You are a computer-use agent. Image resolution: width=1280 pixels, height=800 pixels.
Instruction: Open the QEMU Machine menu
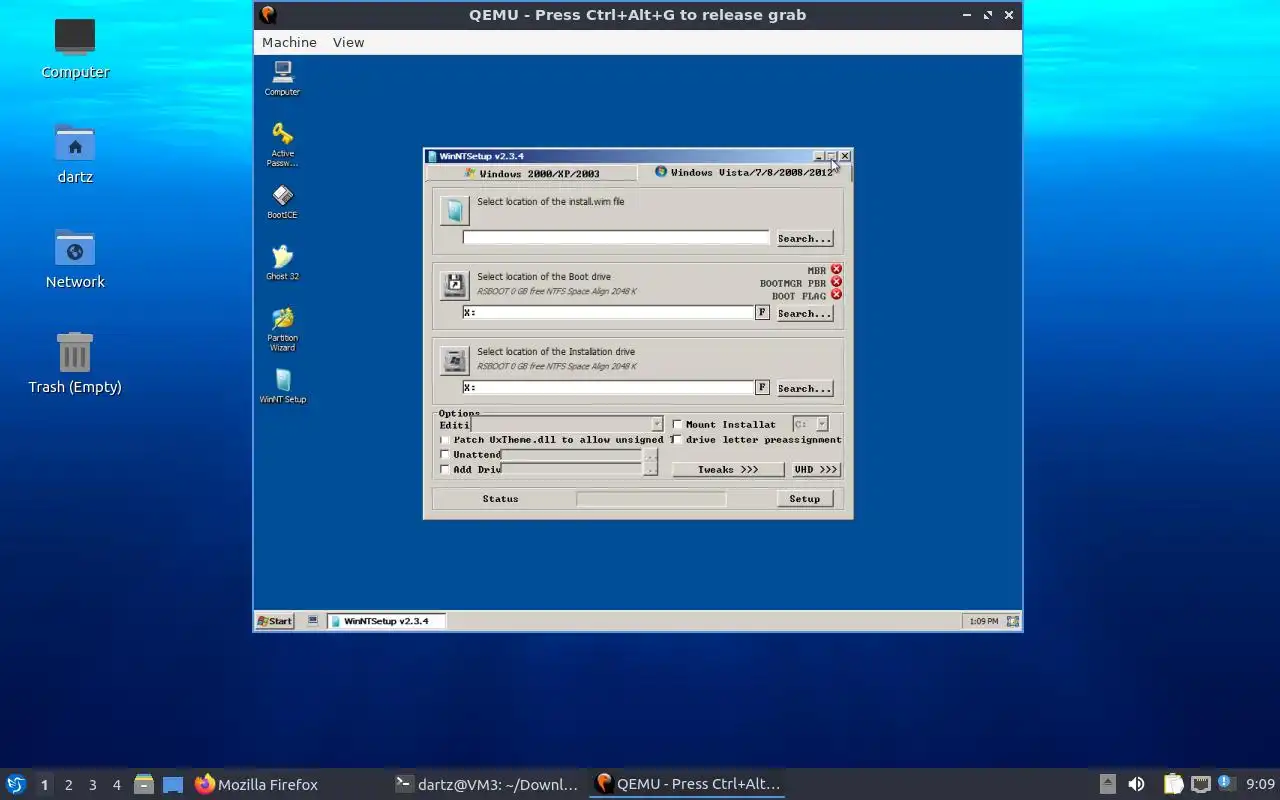[289, 42]
